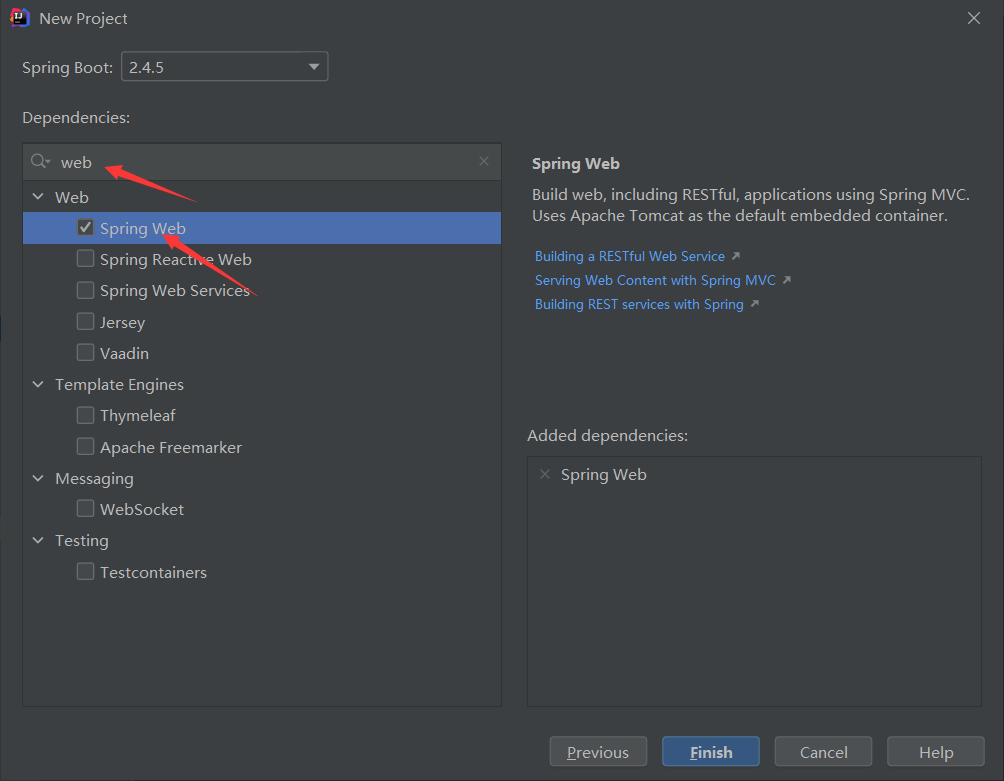
Task: Tick the Thymeleaf checkbox
Action: (86, 415)
